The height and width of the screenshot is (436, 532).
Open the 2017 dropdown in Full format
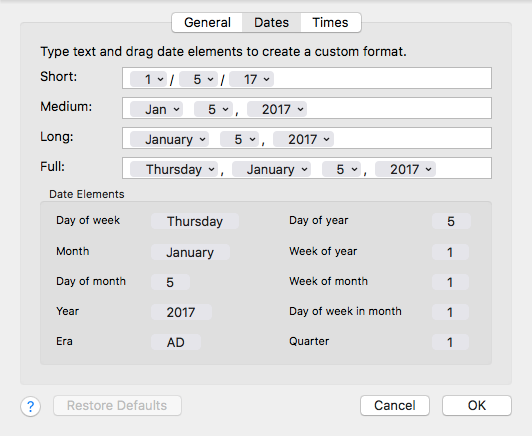click(x=405, y=169)
